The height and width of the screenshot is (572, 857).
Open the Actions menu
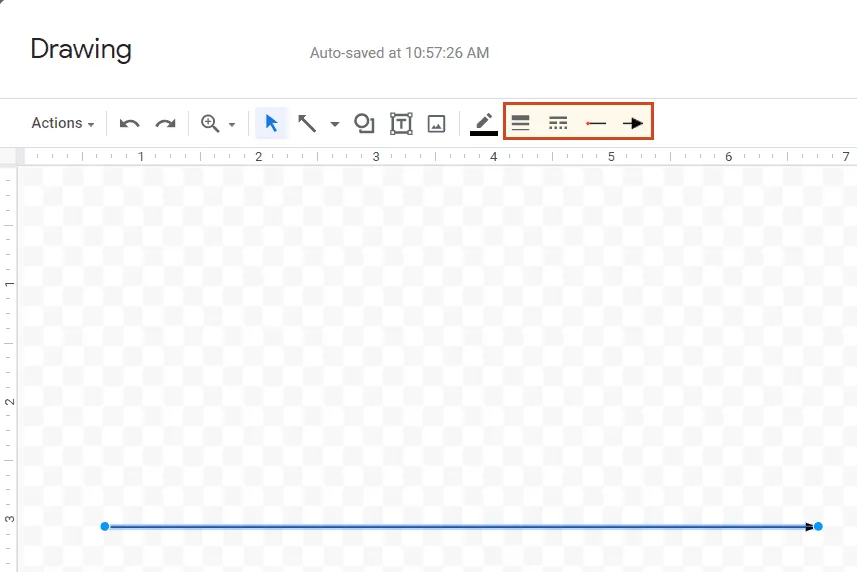pyautogui.click(x=62, y=123)
